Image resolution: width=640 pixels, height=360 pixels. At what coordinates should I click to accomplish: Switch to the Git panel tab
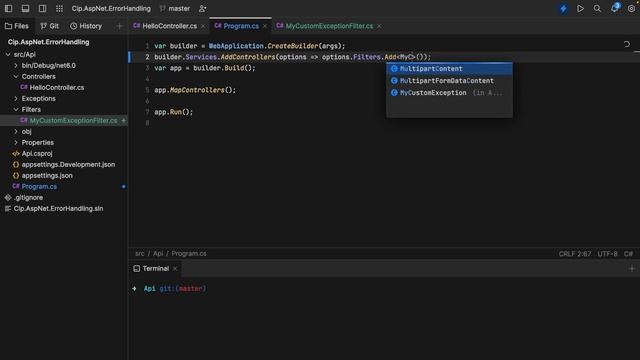click(49, 26)
